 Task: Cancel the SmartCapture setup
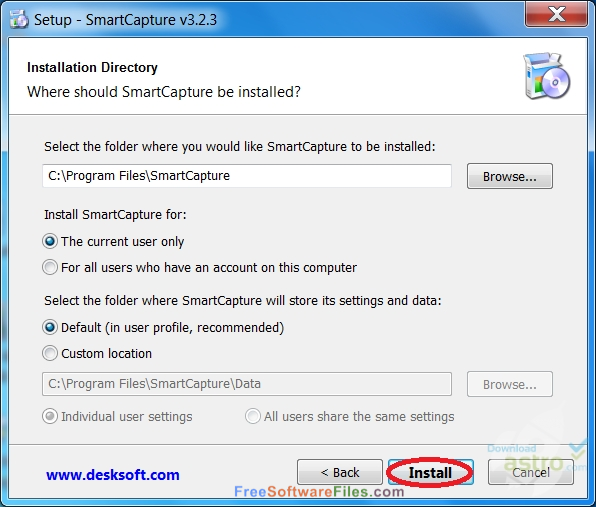click(x=531, y=472)
